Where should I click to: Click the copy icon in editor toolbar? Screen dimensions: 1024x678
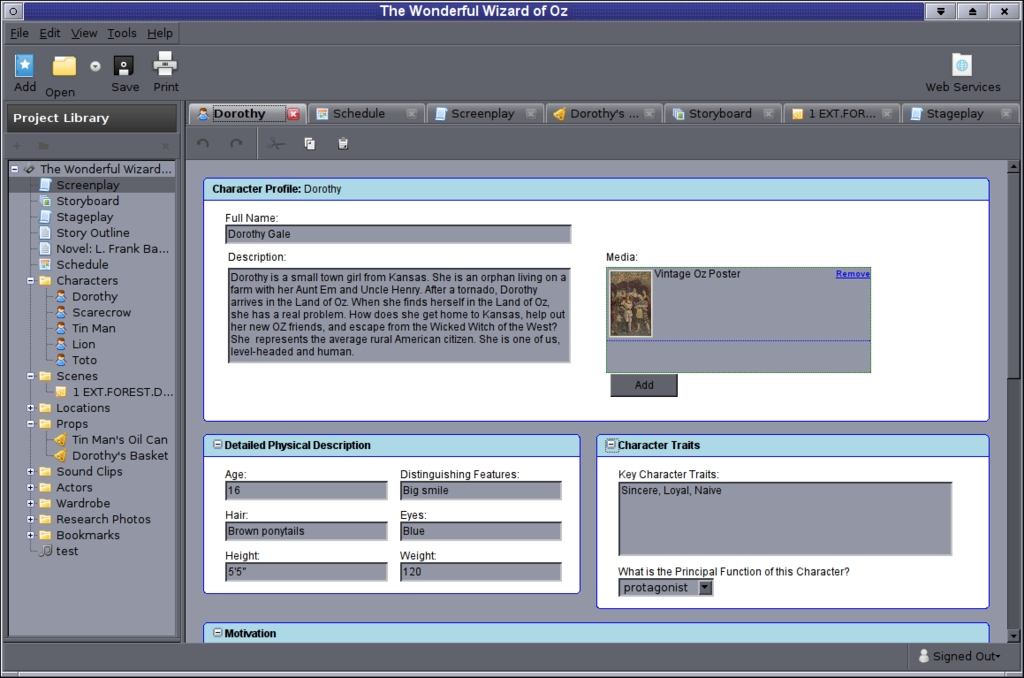(x=310, y=144)
